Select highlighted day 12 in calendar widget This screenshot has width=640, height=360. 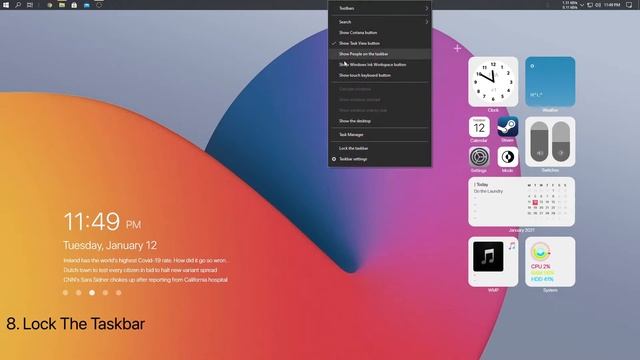[535, 202]
